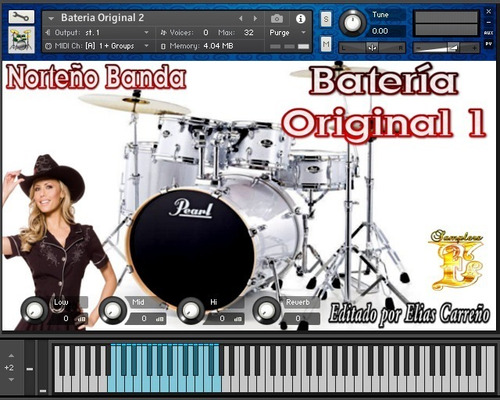Click the Hi EQ knob
This screenshot has height=400, width=500.
coord(191,310)
